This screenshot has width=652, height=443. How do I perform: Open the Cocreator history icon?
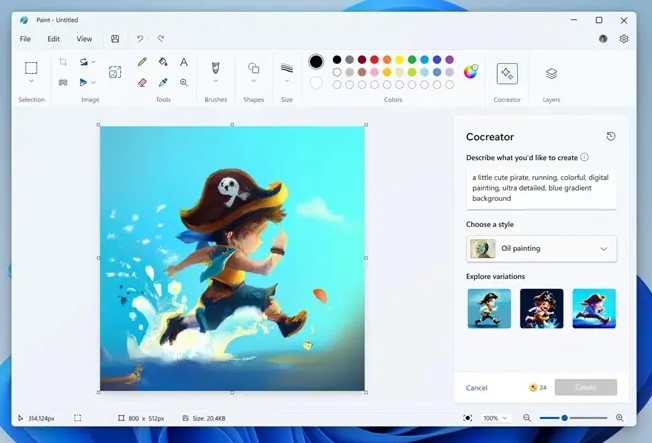[610, 136]
